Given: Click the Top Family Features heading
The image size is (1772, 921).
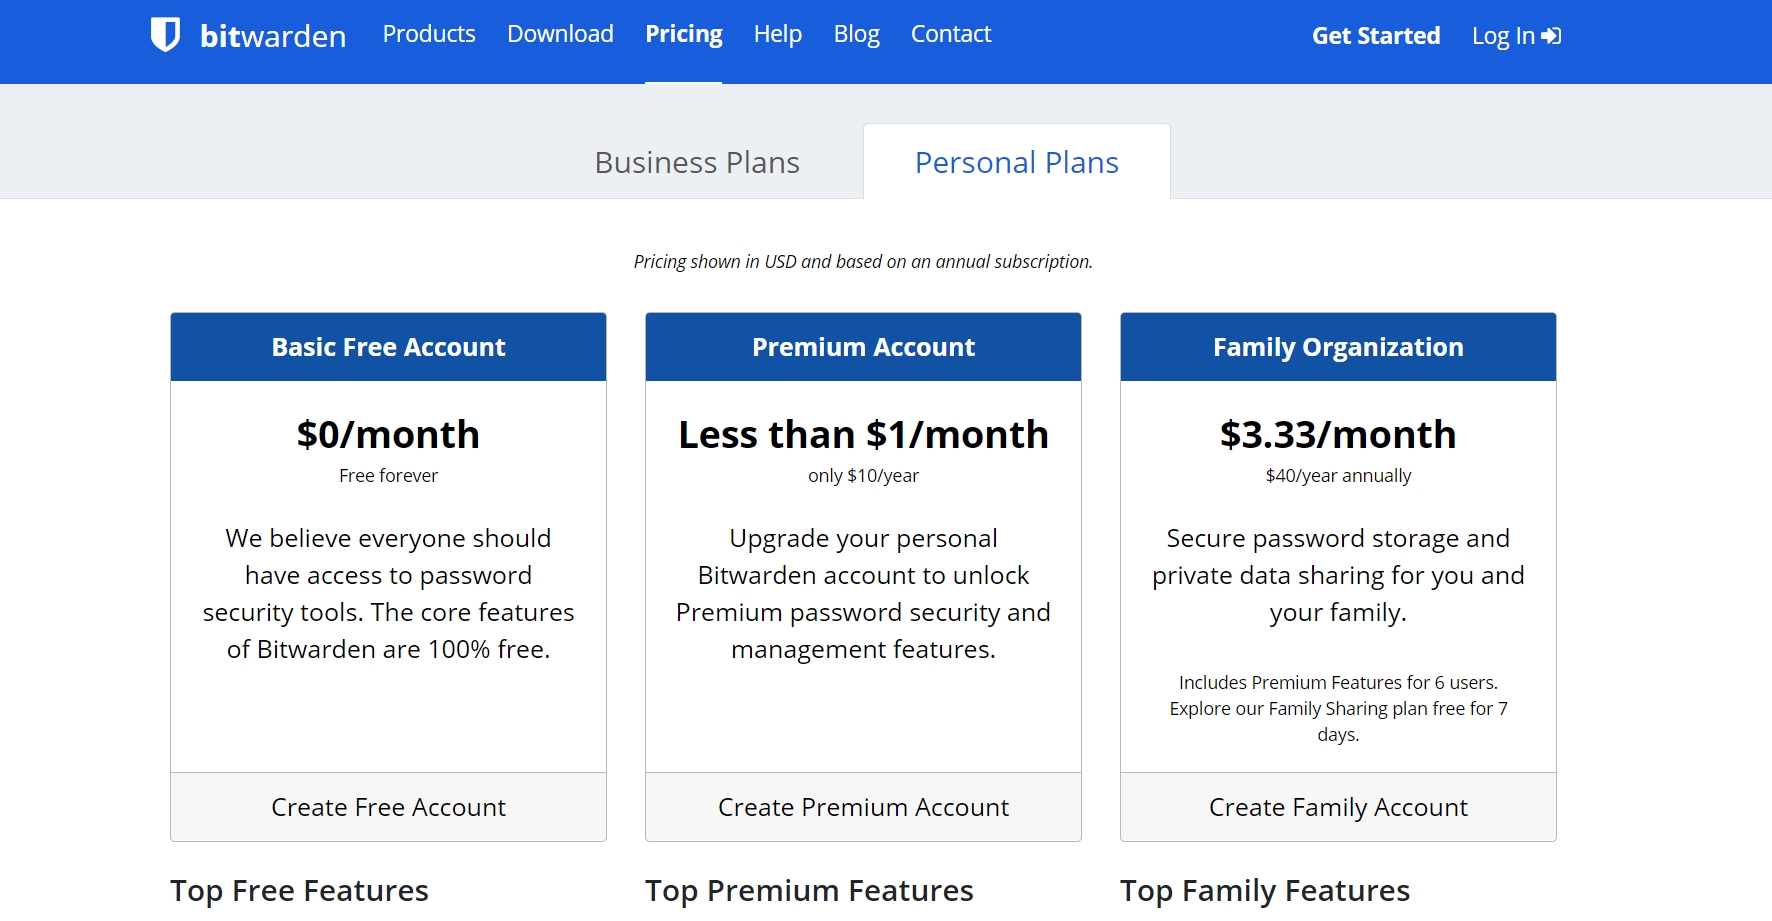Looking at the screenshot, I should tap(1266, 890).
